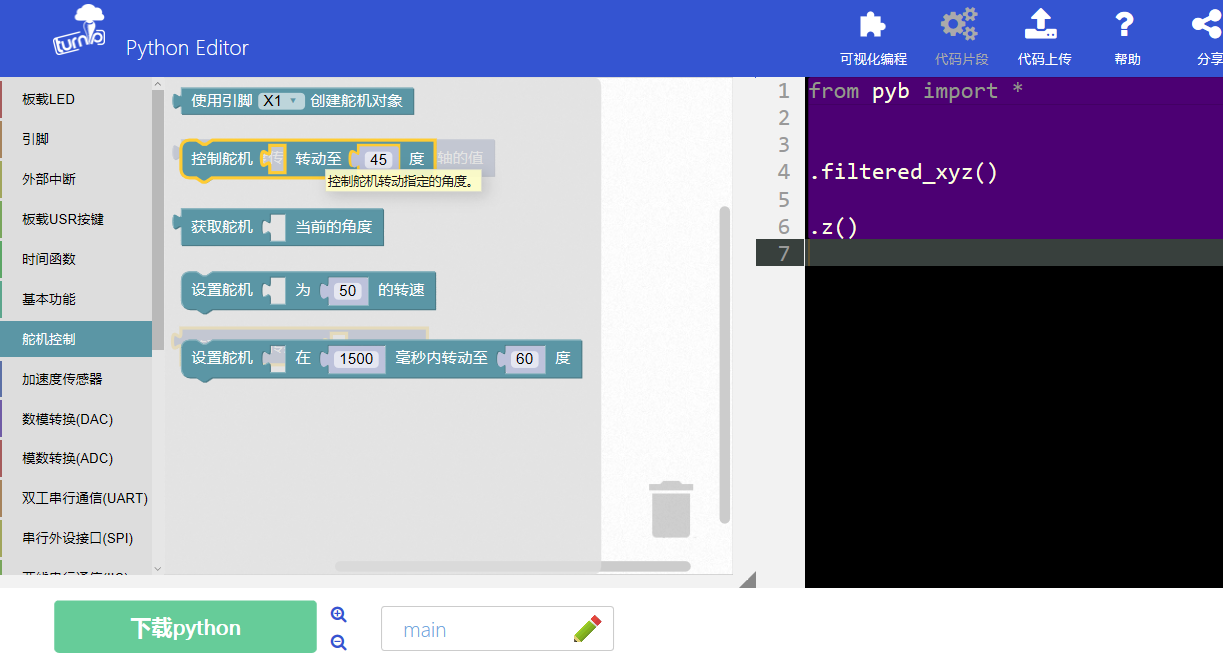
Task: Click the workspace vertical scrollbar
Action: tap(725, 365)
